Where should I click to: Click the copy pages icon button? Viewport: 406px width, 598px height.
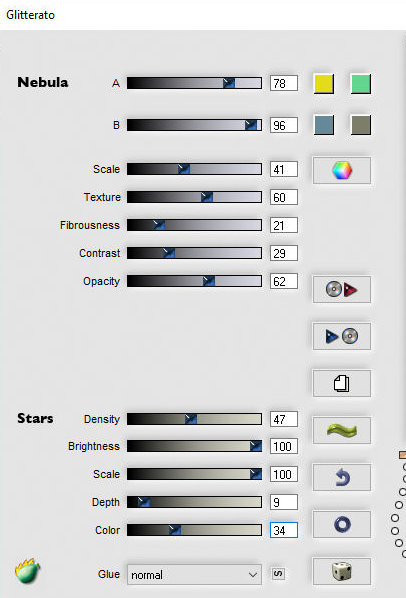click(x=342, y=383)
